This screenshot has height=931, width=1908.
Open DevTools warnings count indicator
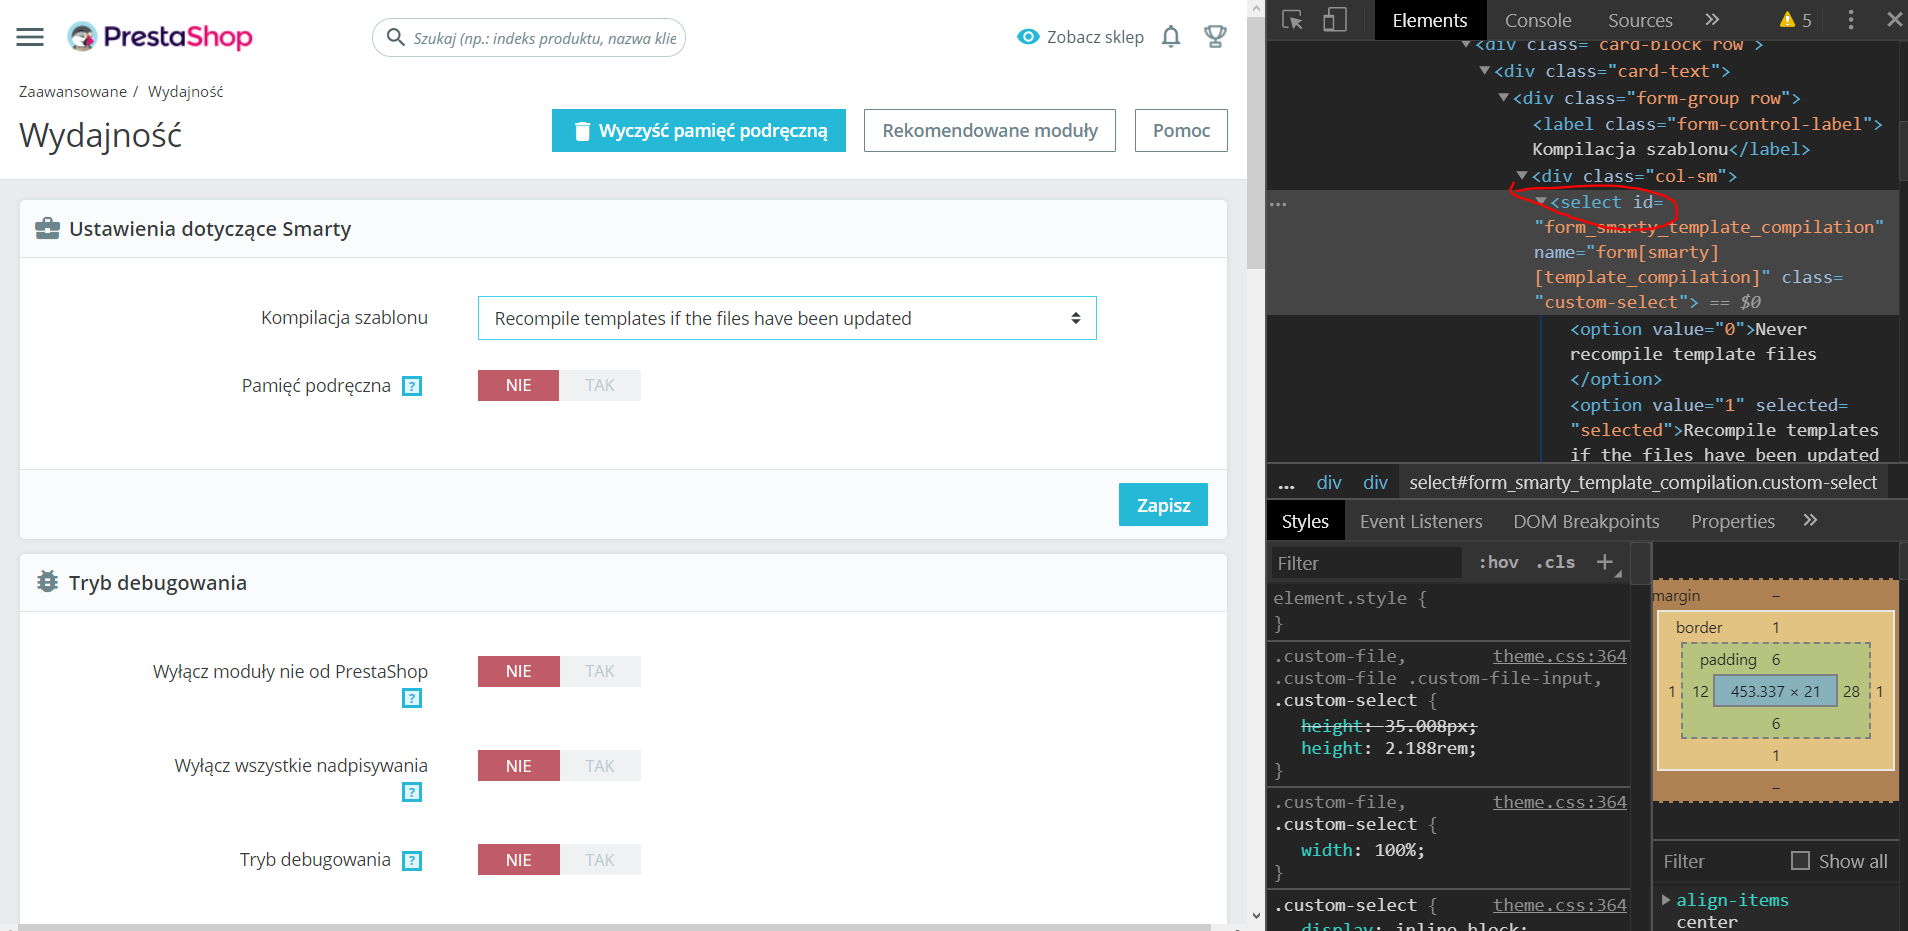pyautogui.click(x=1796, y=20)
